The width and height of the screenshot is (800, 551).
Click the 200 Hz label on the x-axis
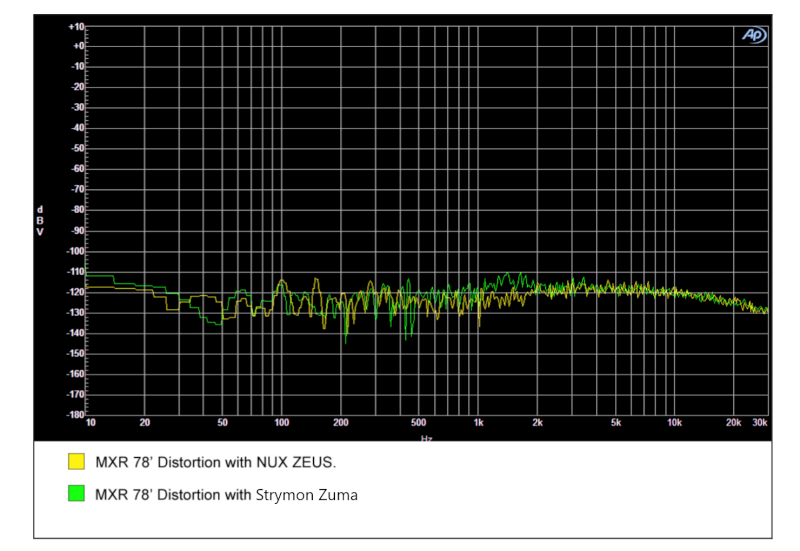pos(341,423)
